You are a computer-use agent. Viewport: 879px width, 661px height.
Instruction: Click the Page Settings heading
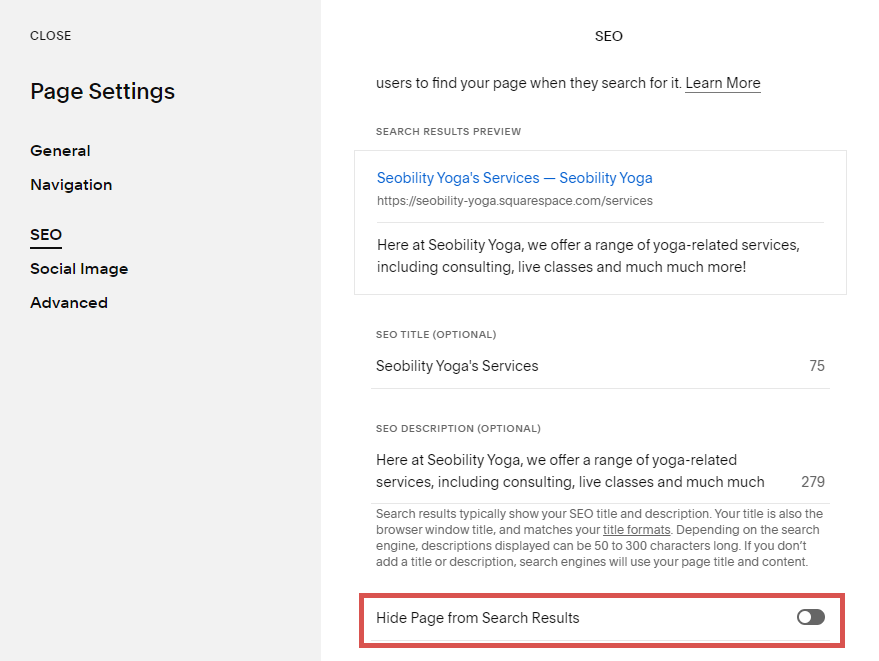(102, 91)
